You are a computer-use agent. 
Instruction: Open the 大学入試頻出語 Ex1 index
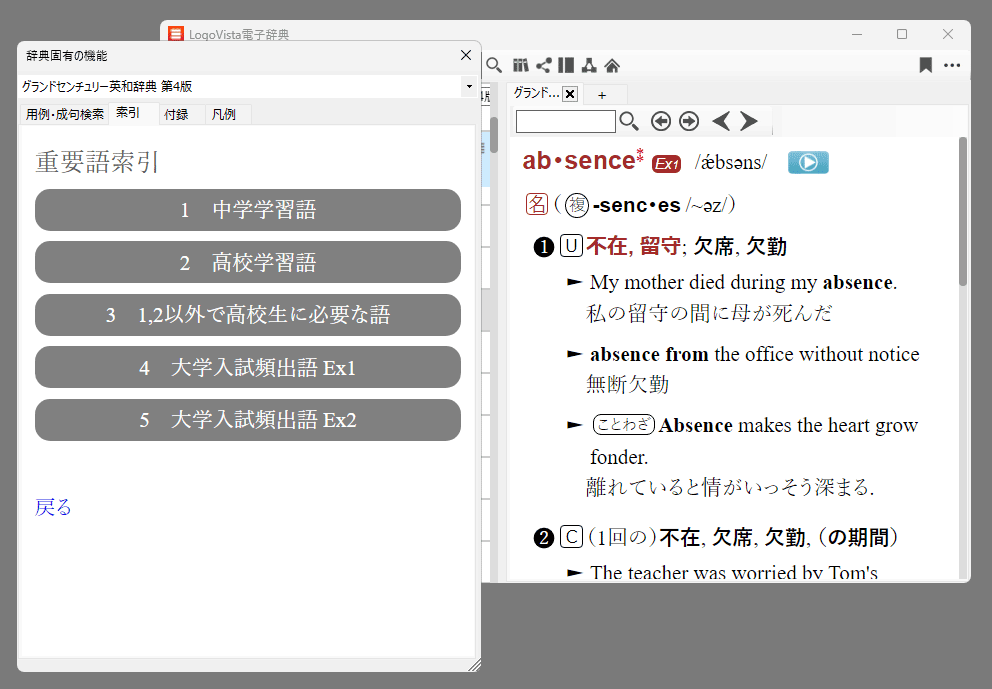(248, 367)
